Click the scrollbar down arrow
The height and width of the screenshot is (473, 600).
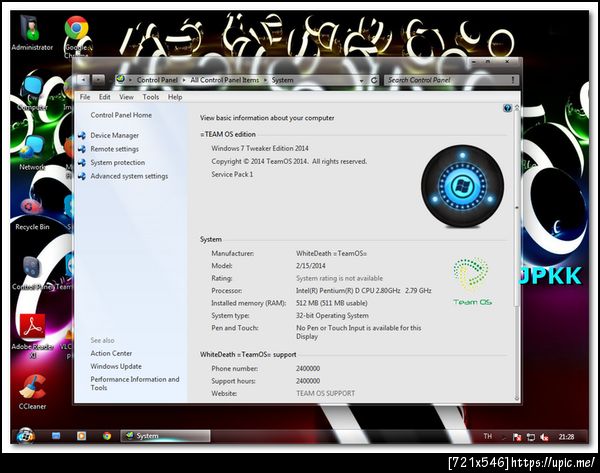[517, 398]
